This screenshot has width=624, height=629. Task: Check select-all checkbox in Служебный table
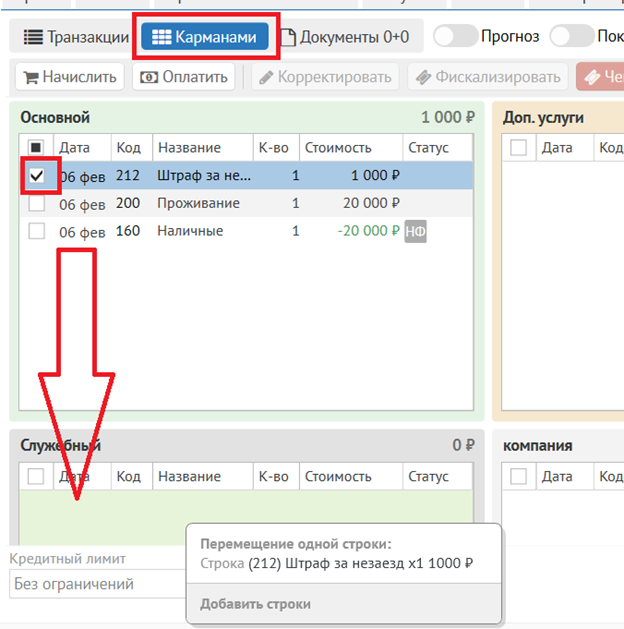coord(37,477)
